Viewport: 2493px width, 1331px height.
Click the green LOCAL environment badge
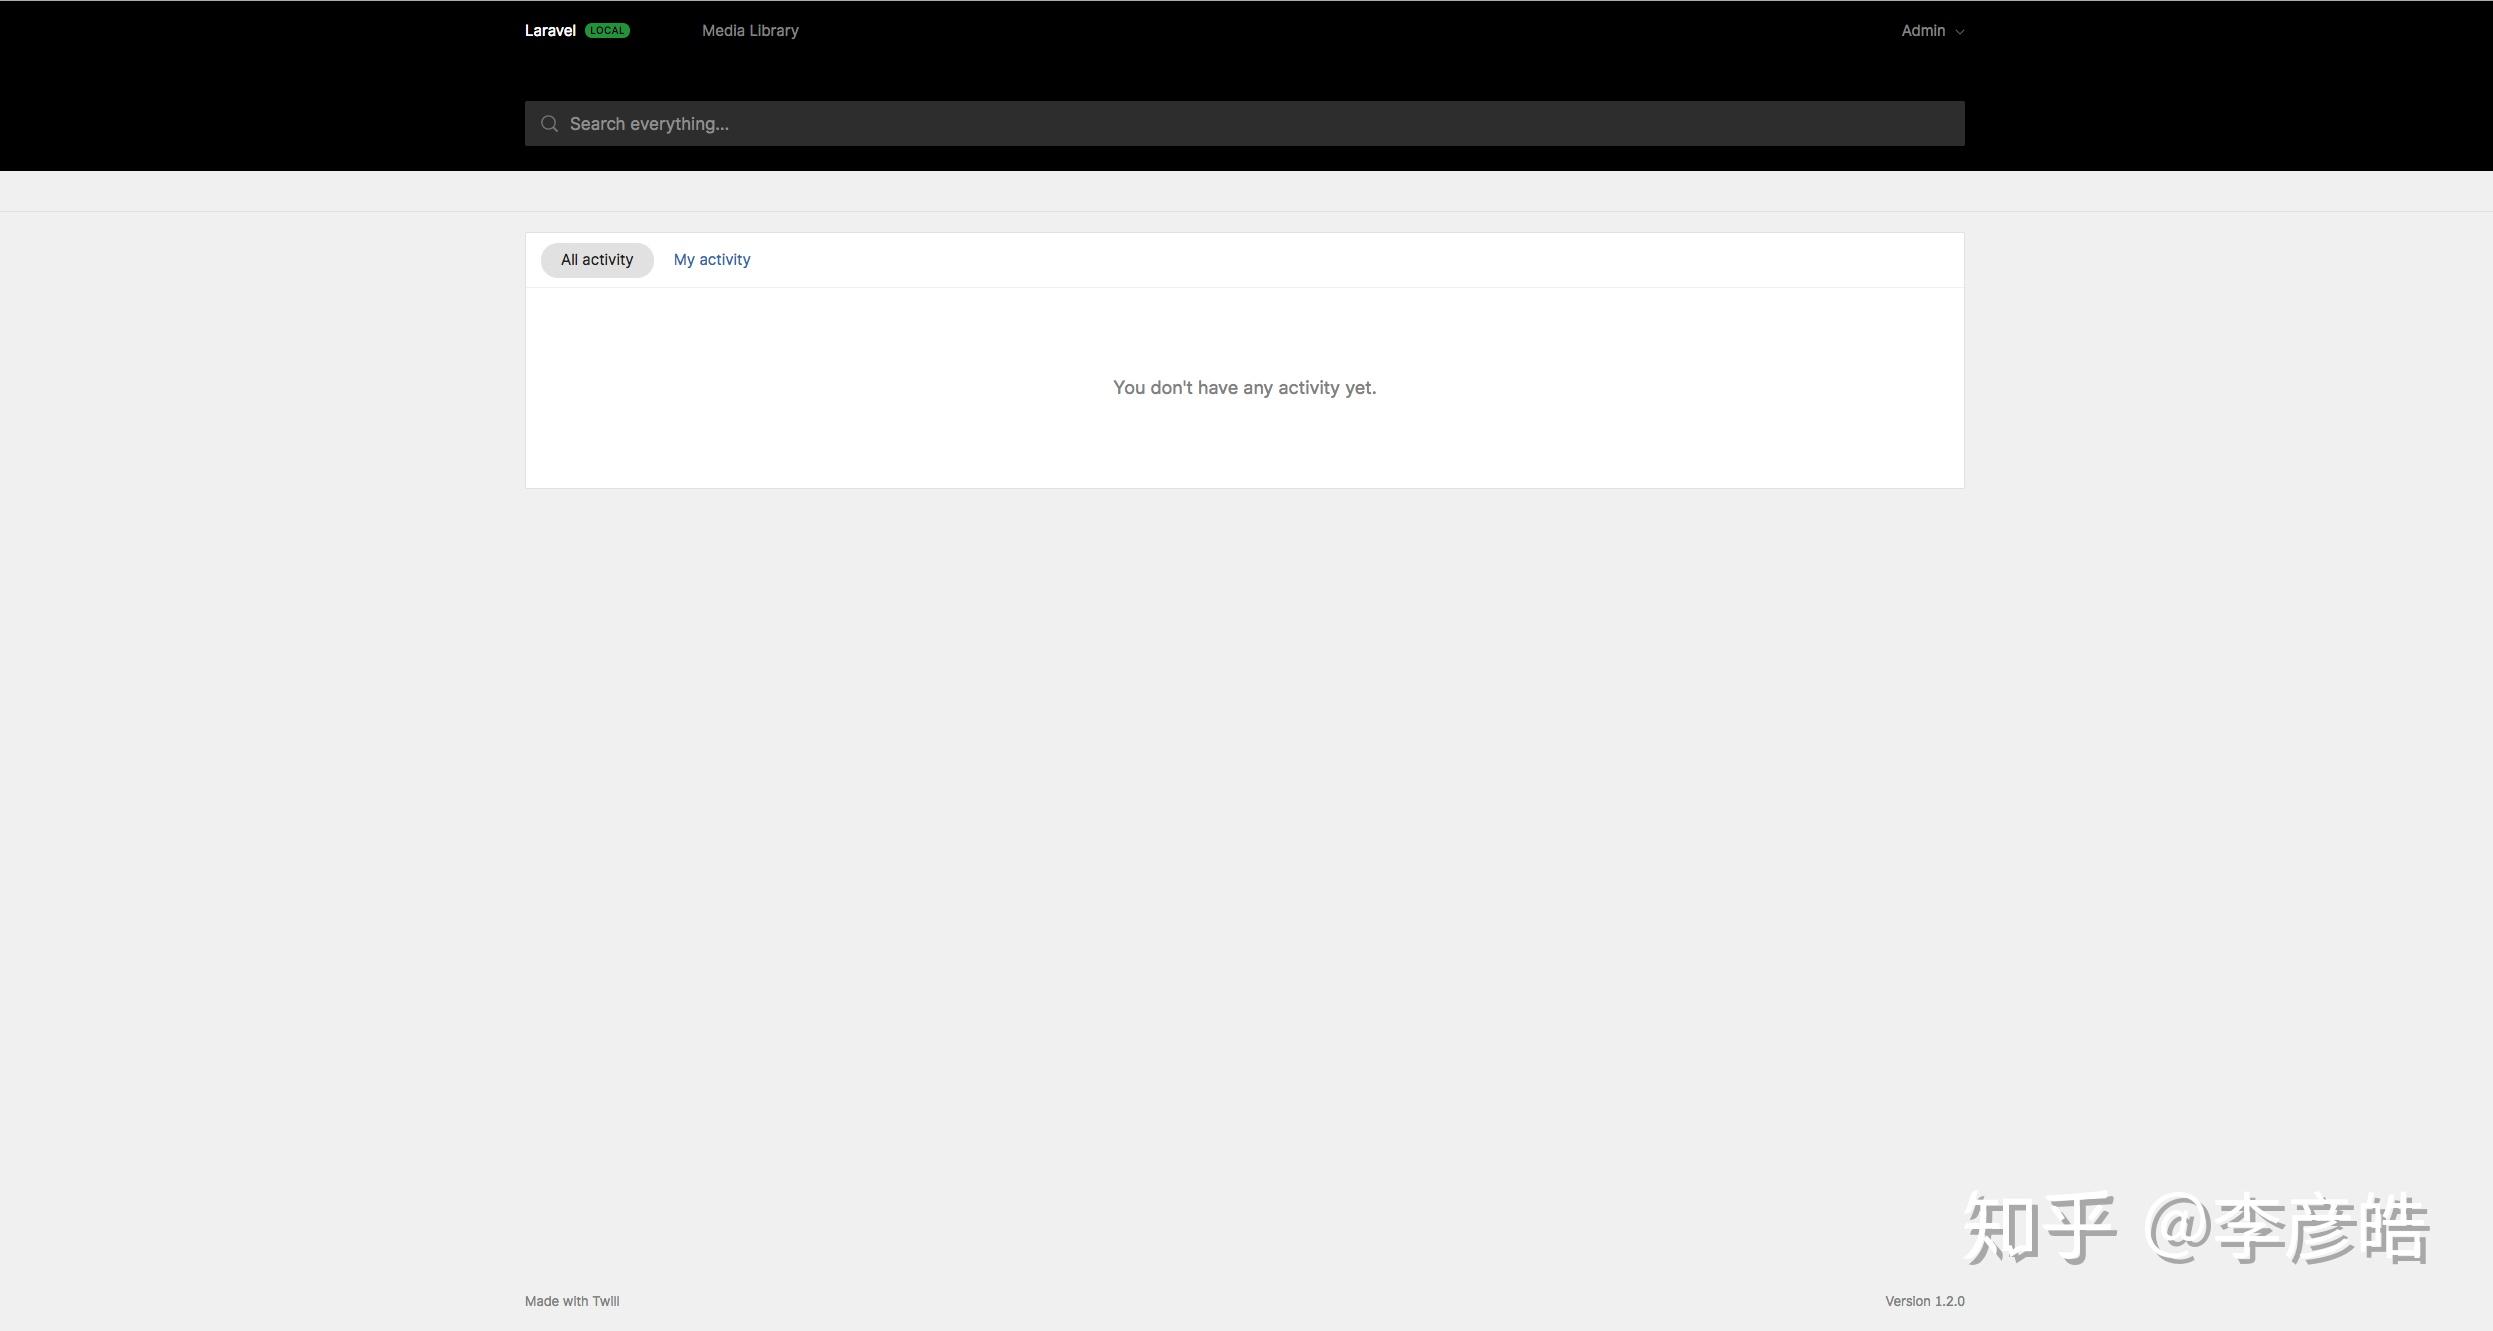(x=607, y=31)
